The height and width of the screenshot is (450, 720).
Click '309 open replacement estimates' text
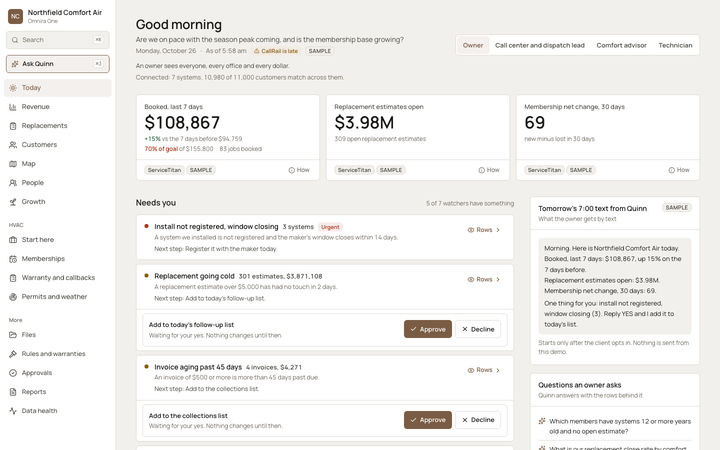(x=380, y=139)
